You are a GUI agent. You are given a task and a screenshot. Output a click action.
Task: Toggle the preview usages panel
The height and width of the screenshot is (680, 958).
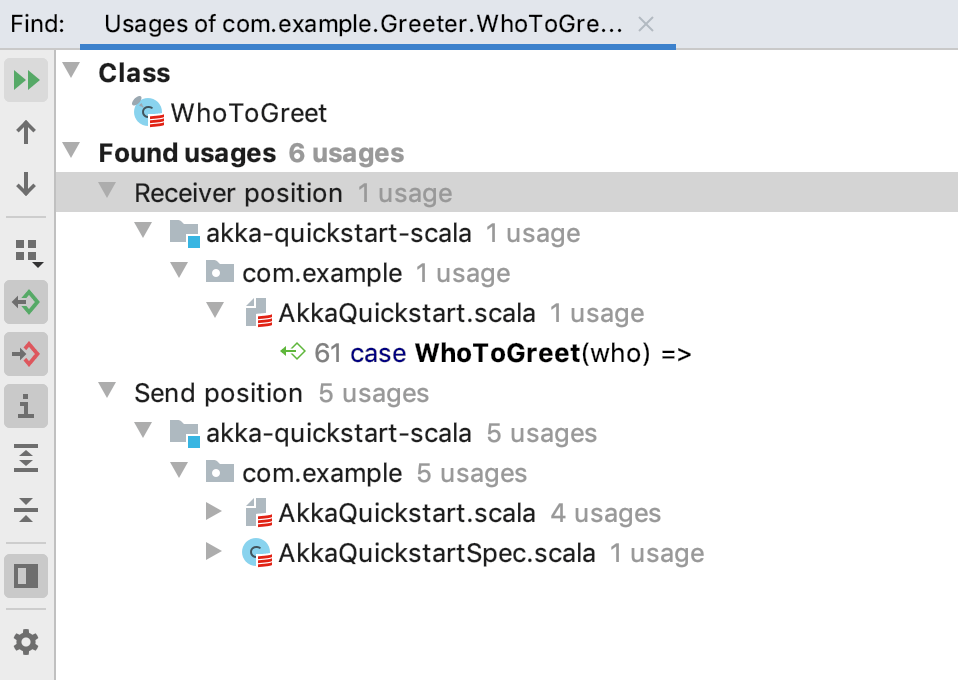pyautogui.click(x=24, y=577)
